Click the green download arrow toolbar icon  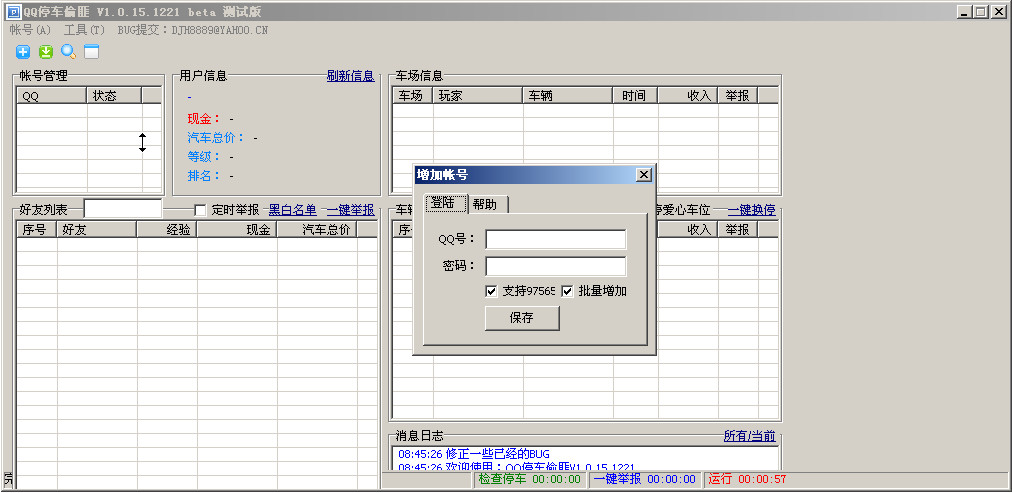pyautogui.click(x=45, y=52)
